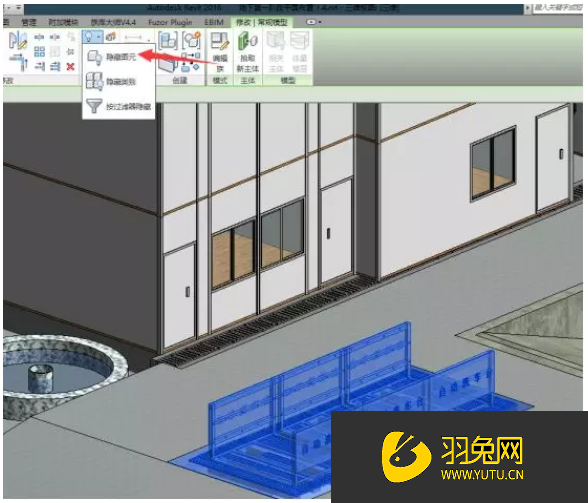
Task: Expand the linear dimension tool dropdown arrow
Action: click(149, 40)
